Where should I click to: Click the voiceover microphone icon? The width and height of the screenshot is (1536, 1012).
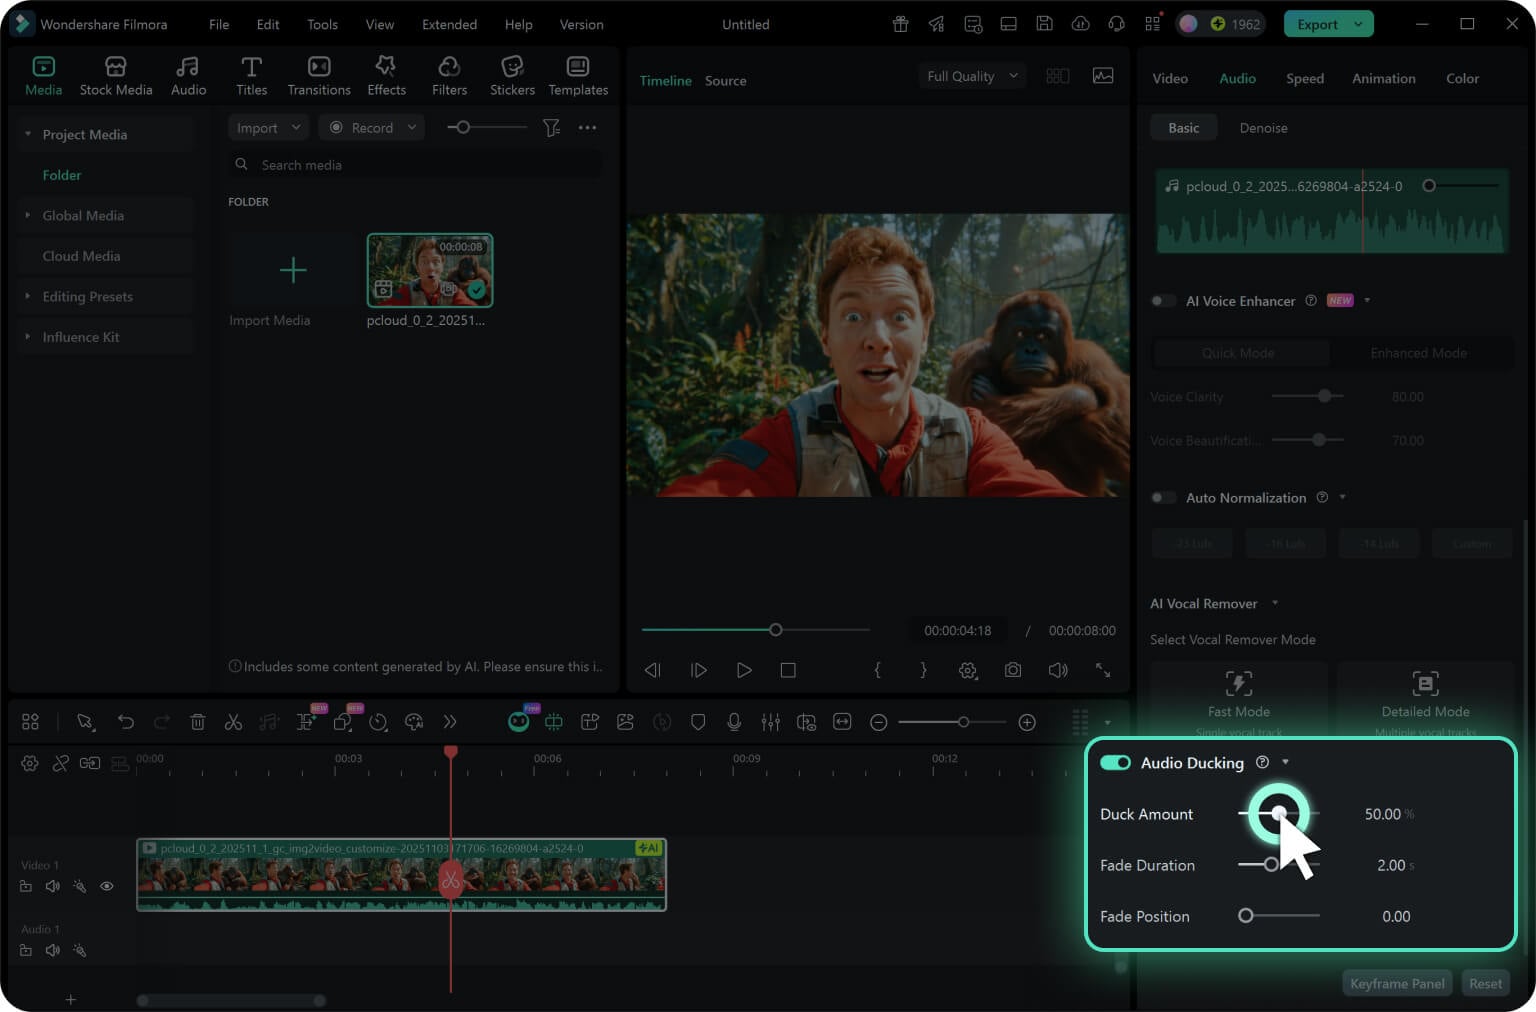(734, 722)
